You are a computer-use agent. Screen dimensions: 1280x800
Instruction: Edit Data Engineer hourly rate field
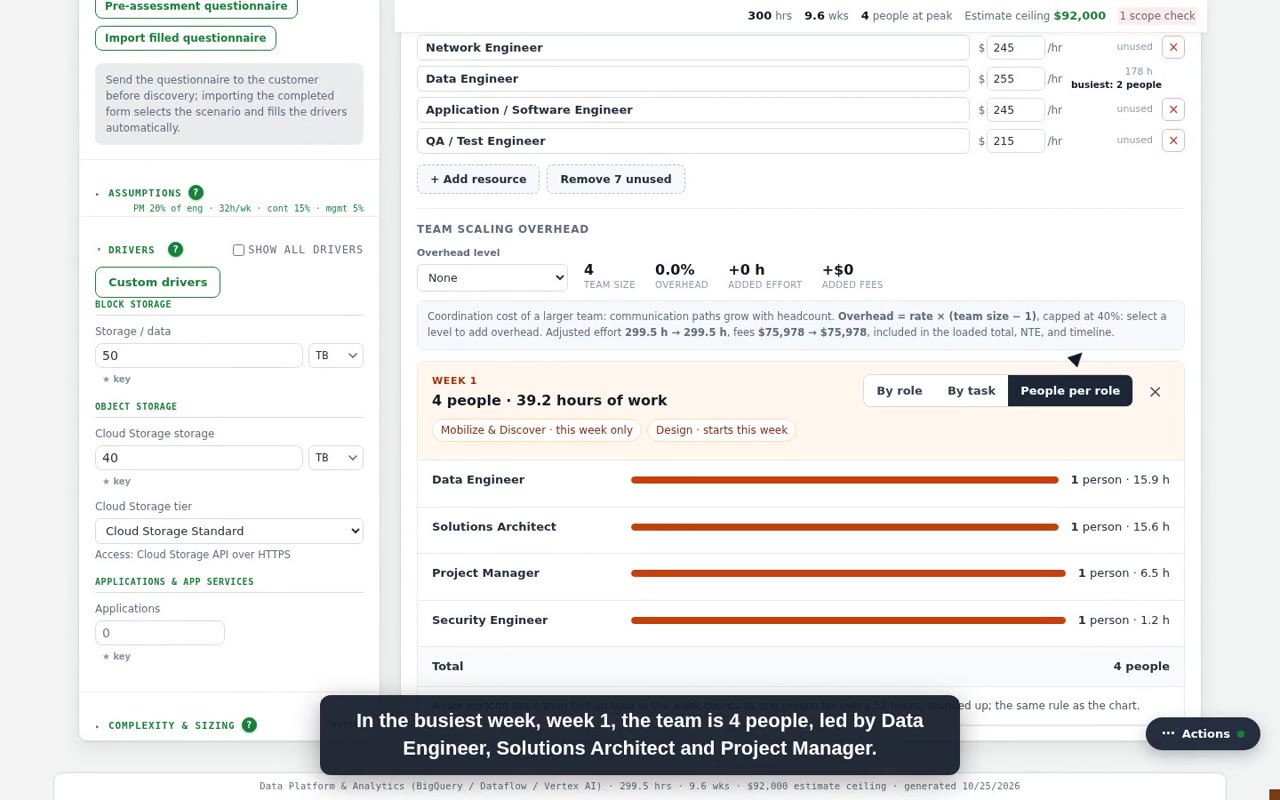1015,78
